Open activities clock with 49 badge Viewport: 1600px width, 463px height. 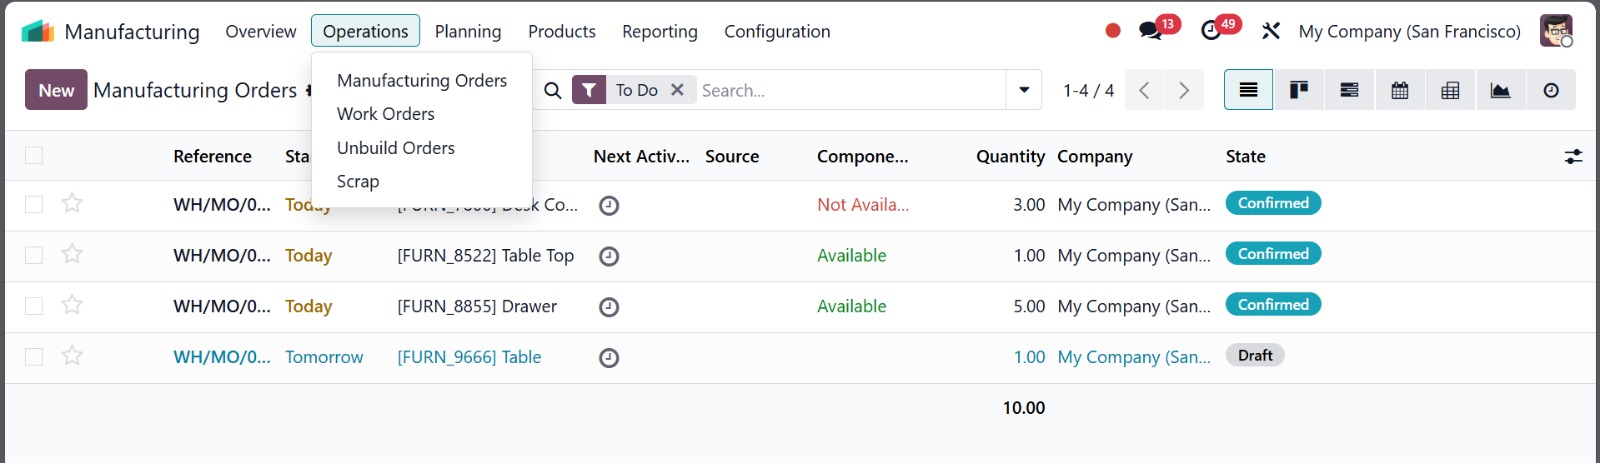[x=1211, y=31]
